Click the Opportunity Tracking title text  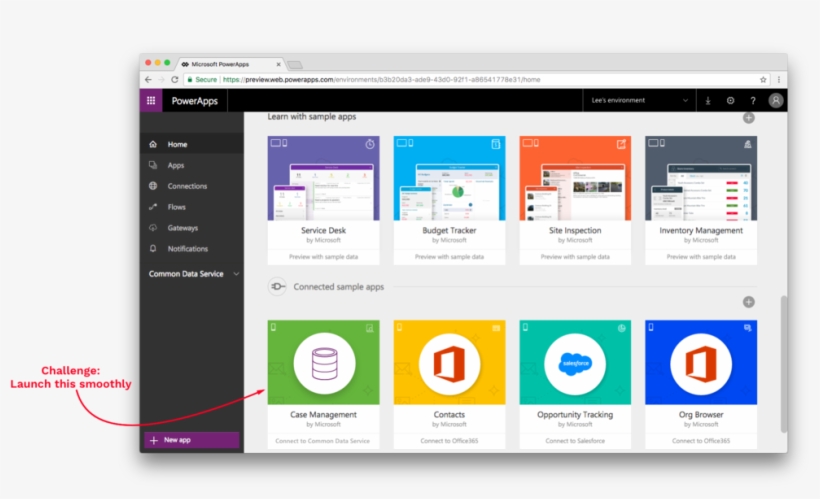[x=575, y=414]
